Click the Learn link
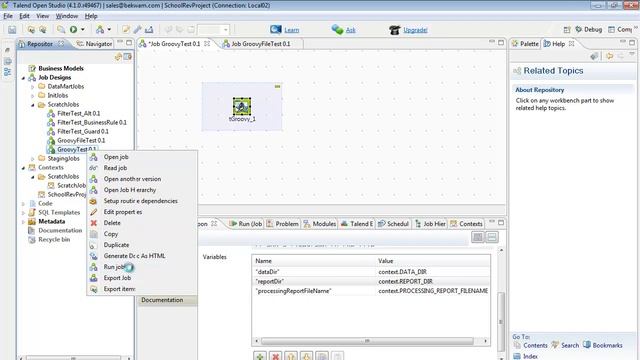Image resolution: width=640 pixels, height=360 pixels. 291,30
